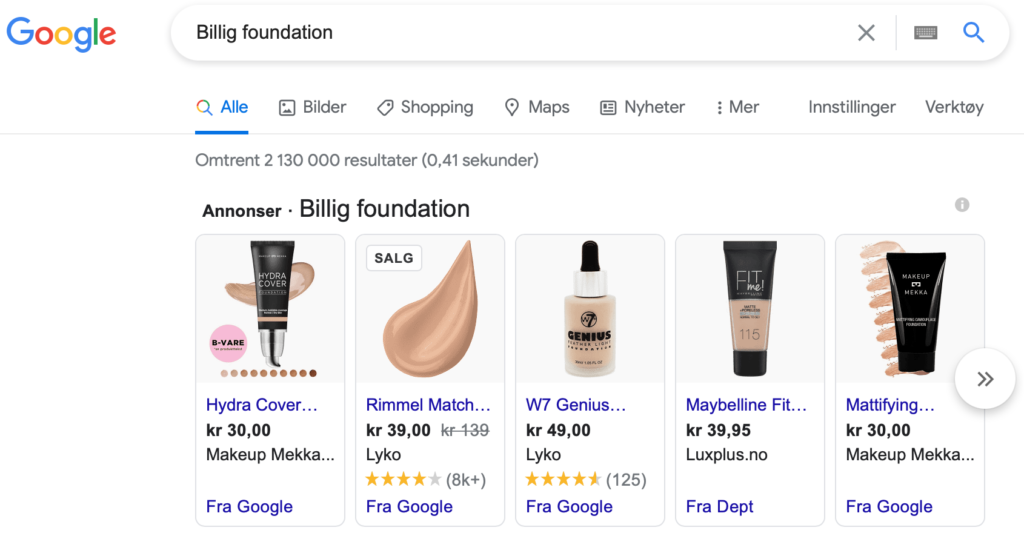Viewport: 1024px width, 539px height.
Task: Show next ads with double-chevron arrow
Action: 985,379
